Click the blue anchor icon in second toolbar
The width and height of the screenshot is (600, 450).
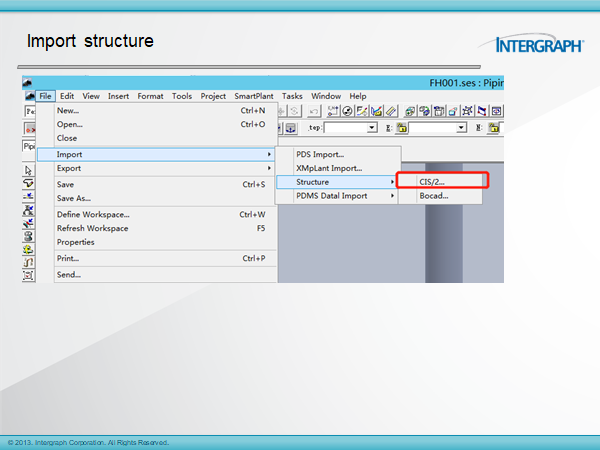(x=291, y=128)
